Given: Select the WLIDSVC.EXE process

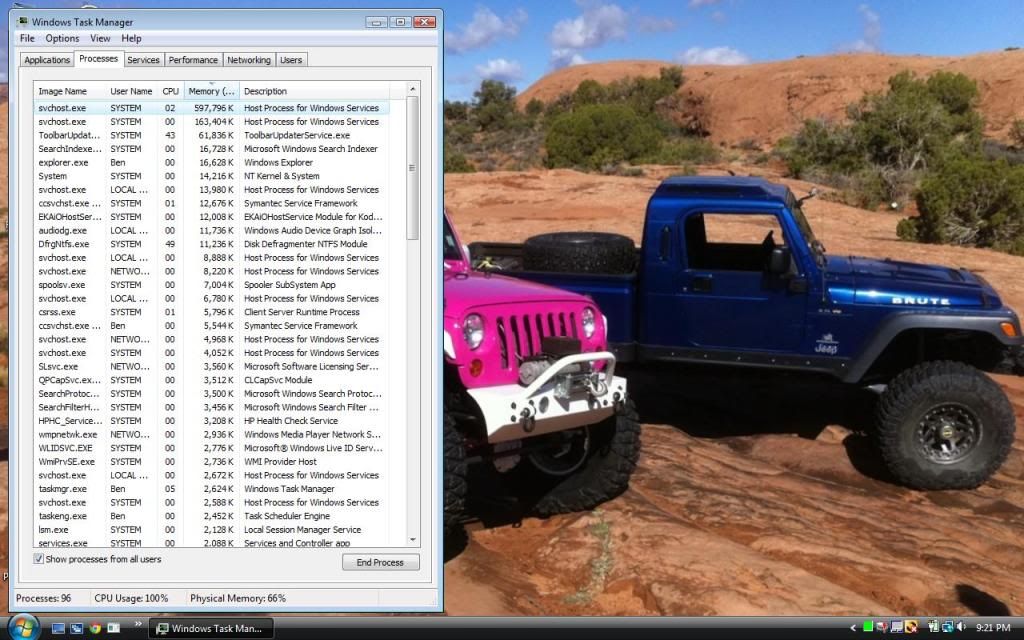Looking at the screenshot, I should click(x=212, y=449).
